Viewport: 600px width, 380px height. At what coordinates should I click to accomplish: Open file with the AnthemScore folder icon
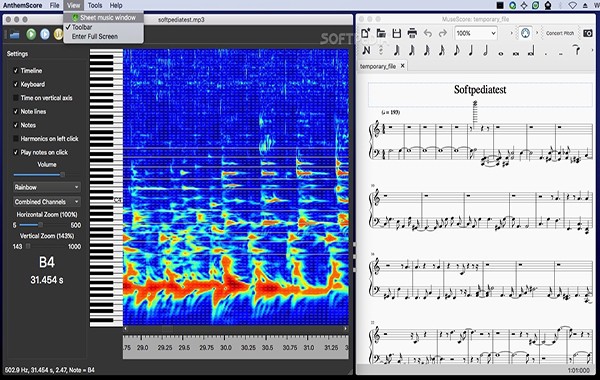point(14,35)
